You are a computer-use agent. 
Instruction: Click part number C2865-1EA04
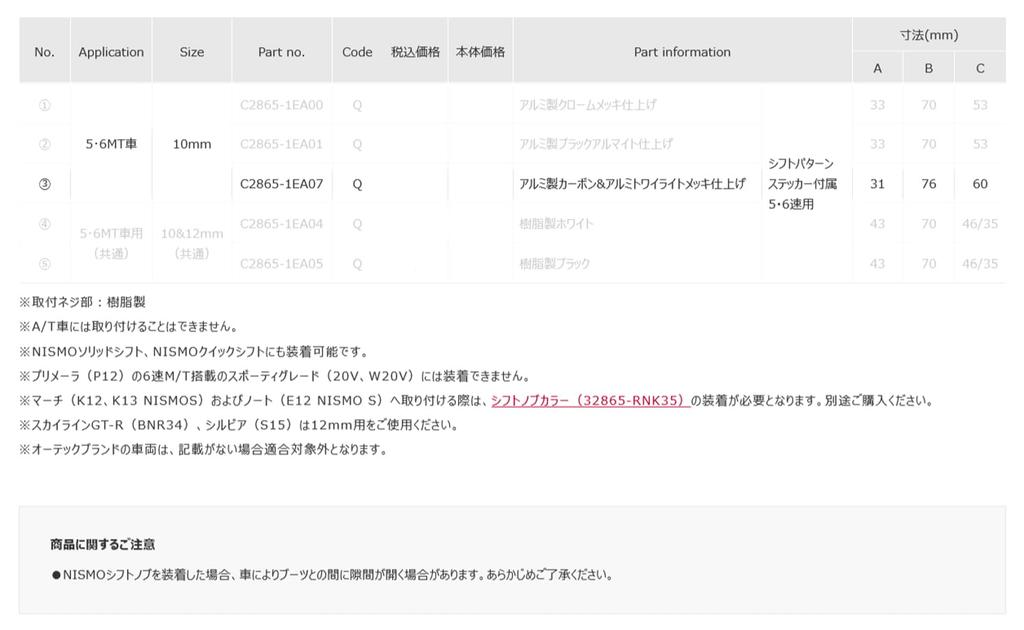[282, 224]
